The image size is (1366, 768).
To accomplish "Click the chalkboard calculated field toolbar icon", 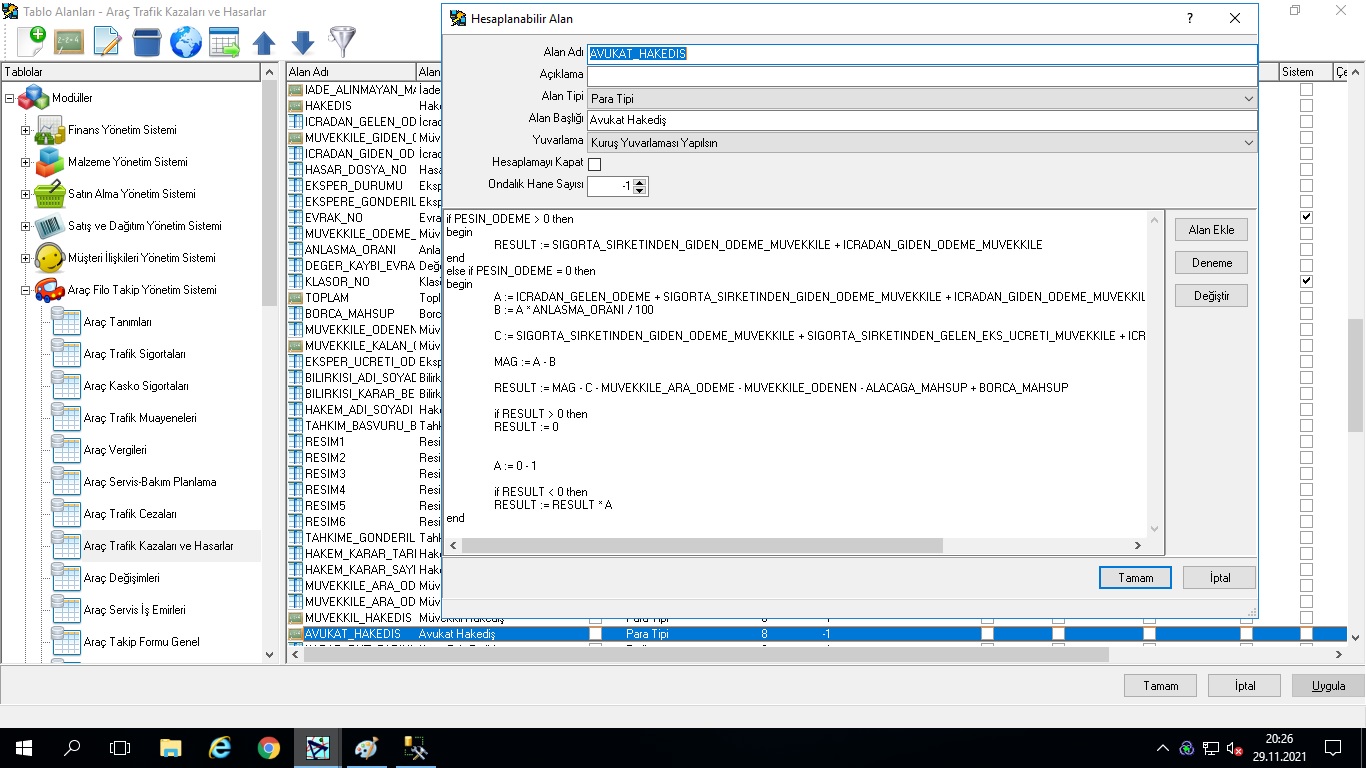I will tap(69, 41).
